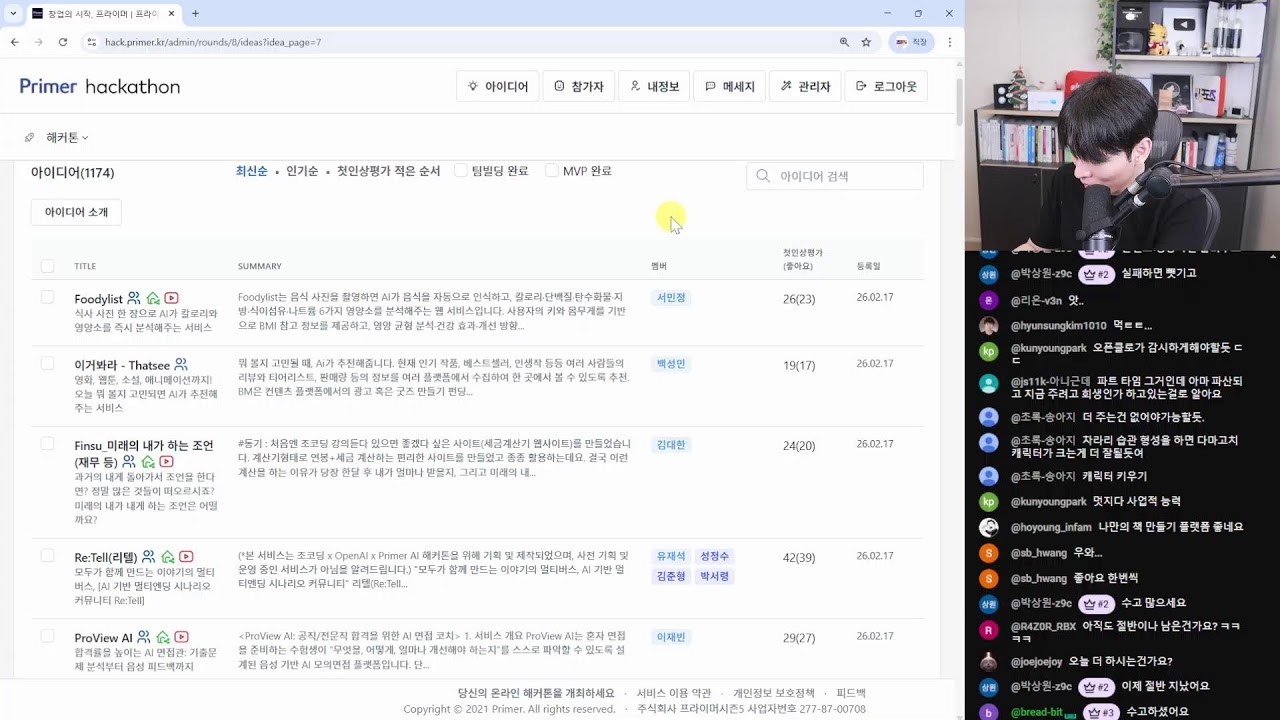Screen dimensions: 1280x720
Task: Open the 관리자 nav item
Action: [805, 87]
